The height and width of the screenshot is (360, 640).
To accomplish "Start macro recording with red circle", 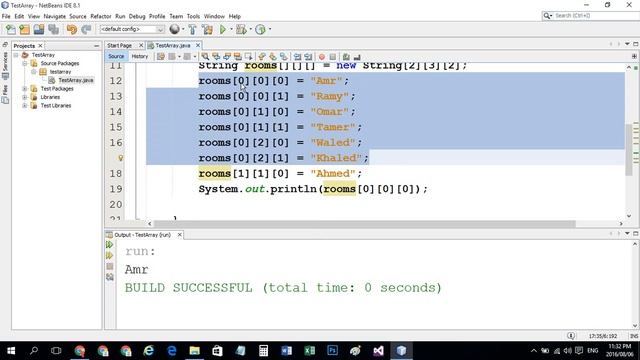I will click(x=322, y=57).
